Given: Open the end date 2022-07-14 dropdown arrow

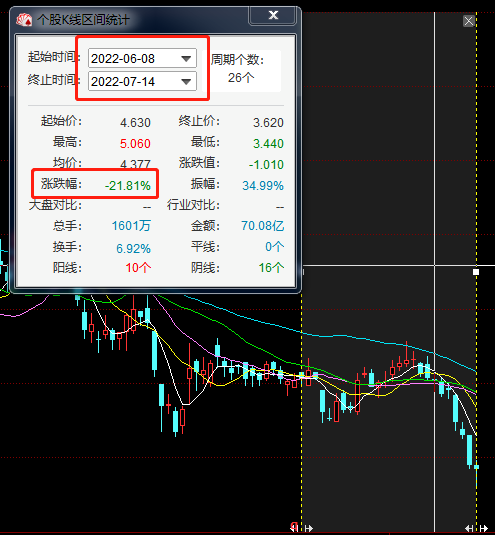Looking at the screenshot, I should click(x=186, y=82).
